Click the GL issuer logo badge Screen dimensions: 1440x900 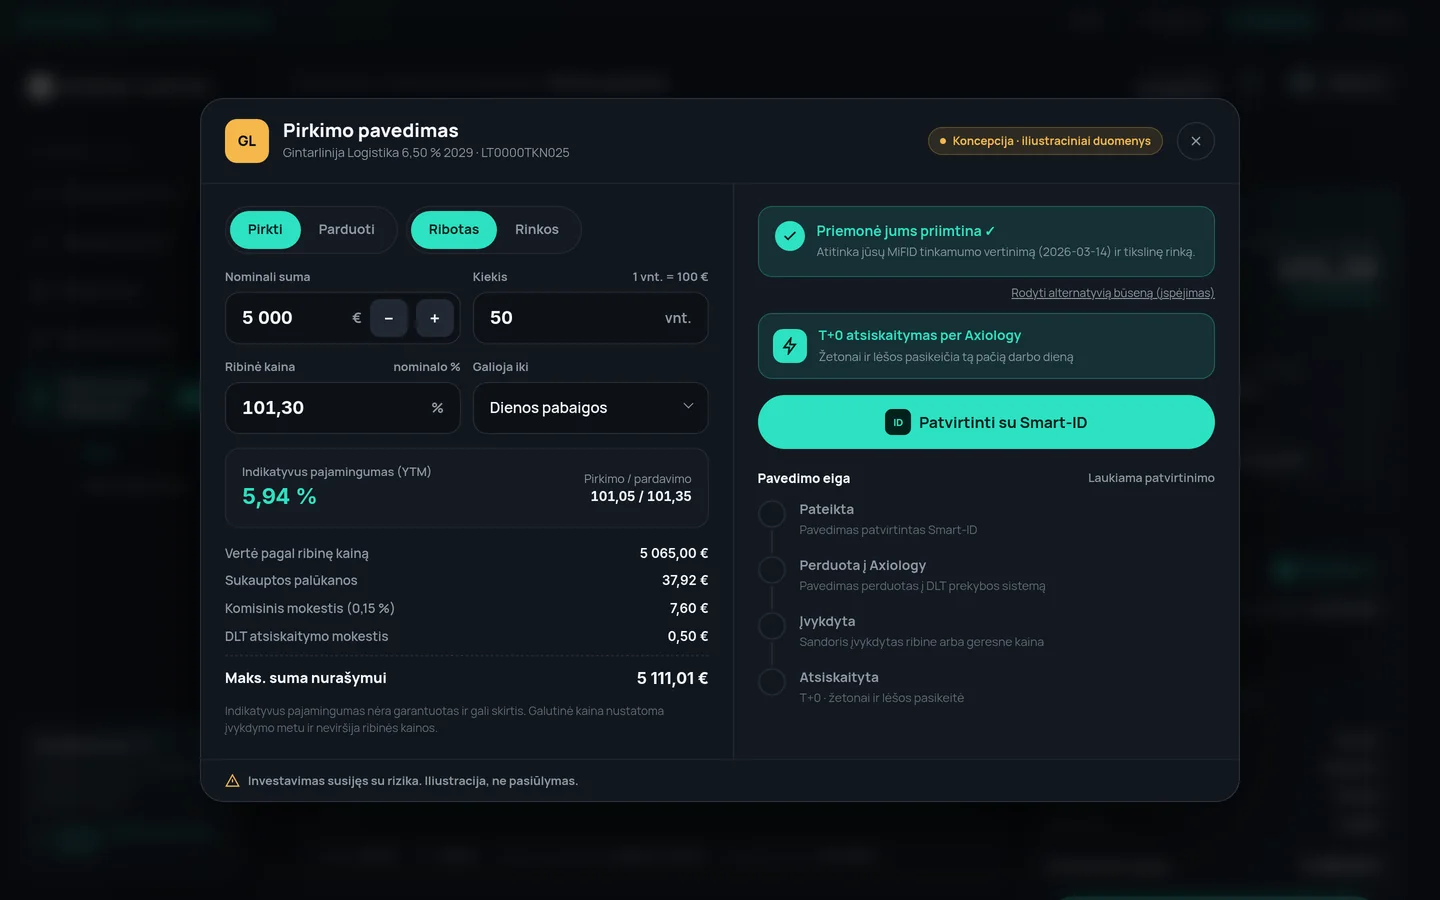247,141
